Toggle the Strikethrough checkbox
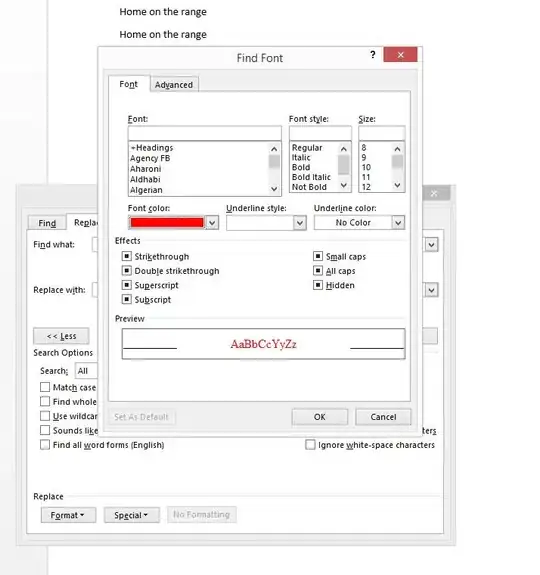540x575 pixels. 126,256
